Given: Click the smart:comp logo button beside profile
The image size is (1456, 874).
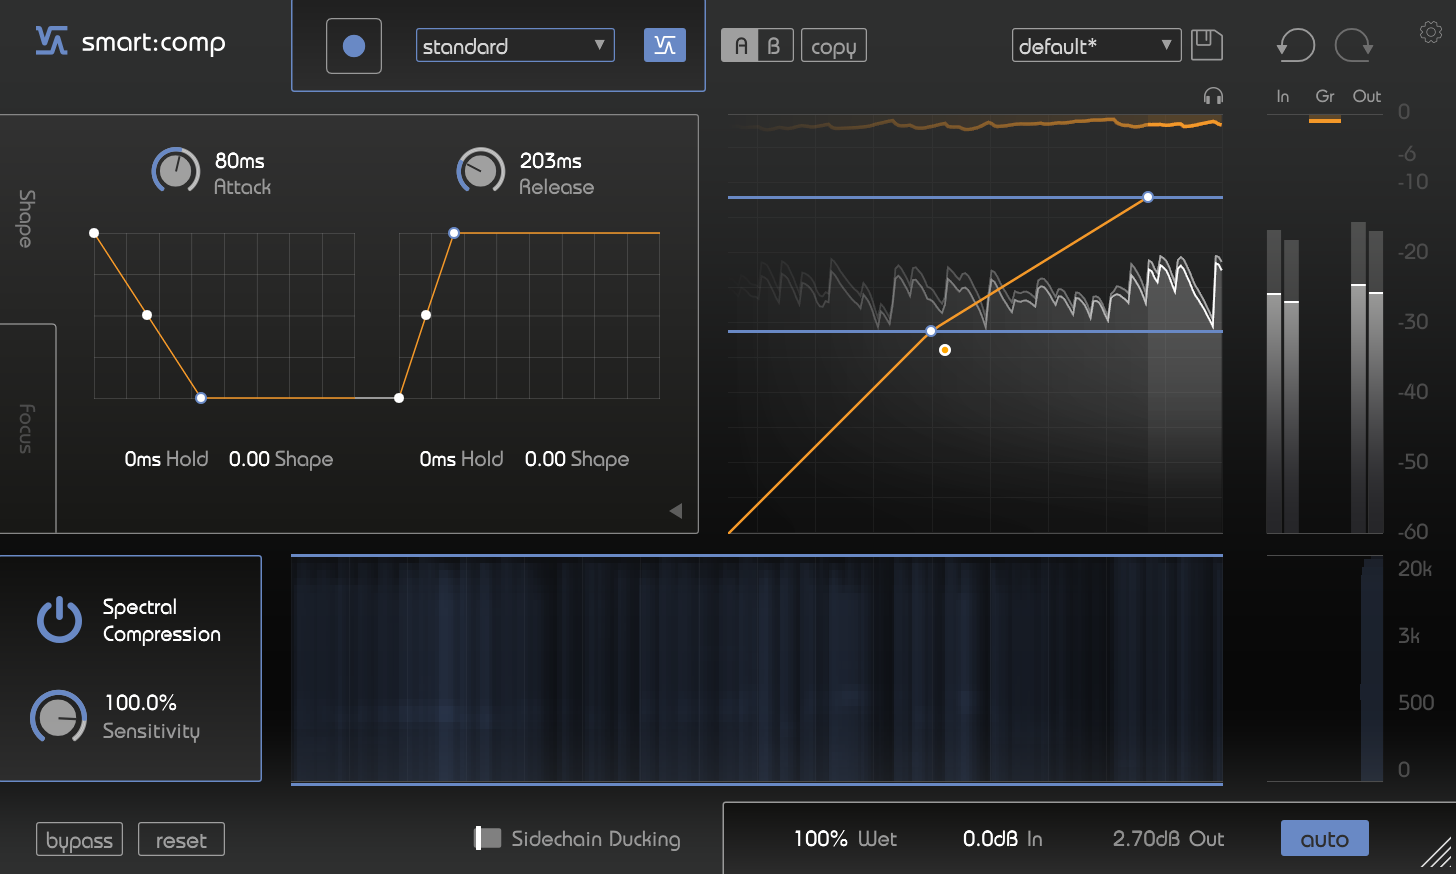Looking at the screenshot, I should tap(665, 45).
